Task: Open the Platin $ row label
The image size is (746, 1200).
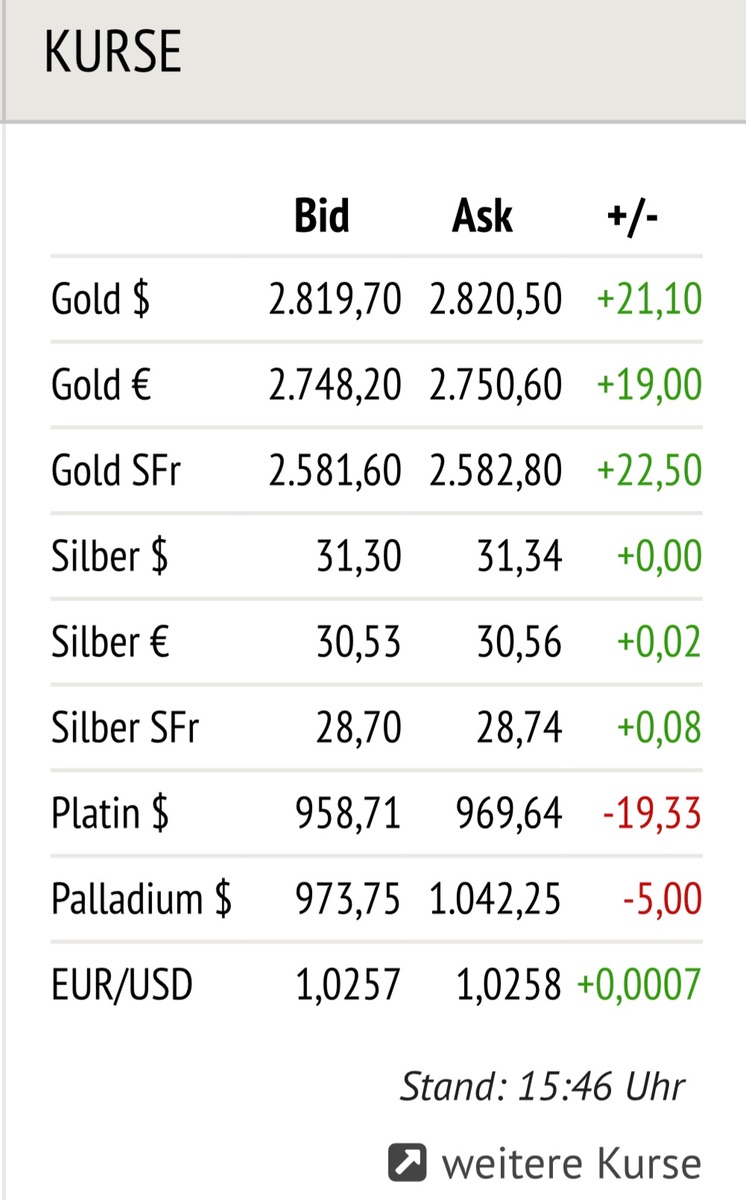Action: (110, 814)
